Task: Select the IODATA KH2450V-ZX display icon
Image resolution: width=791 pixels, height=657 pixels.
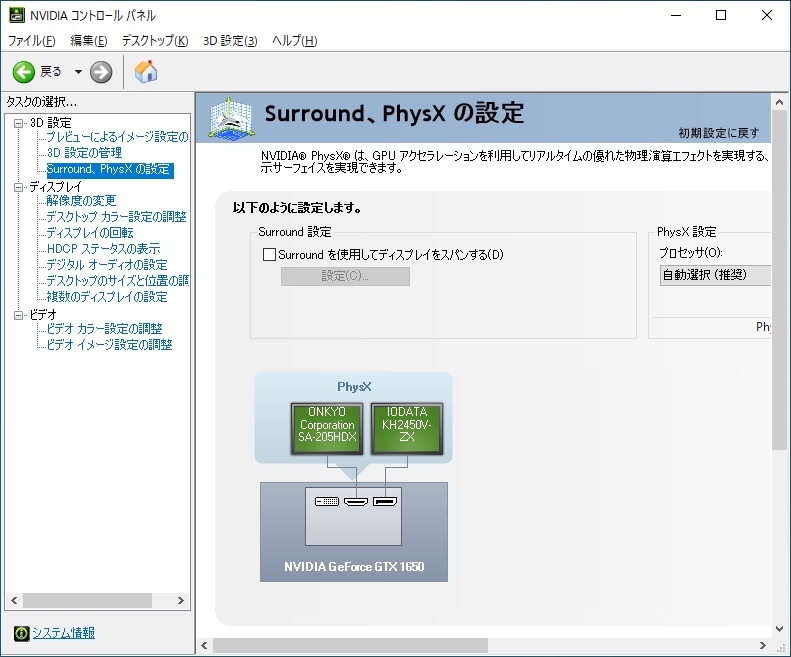Action: (x=407, y=428)
